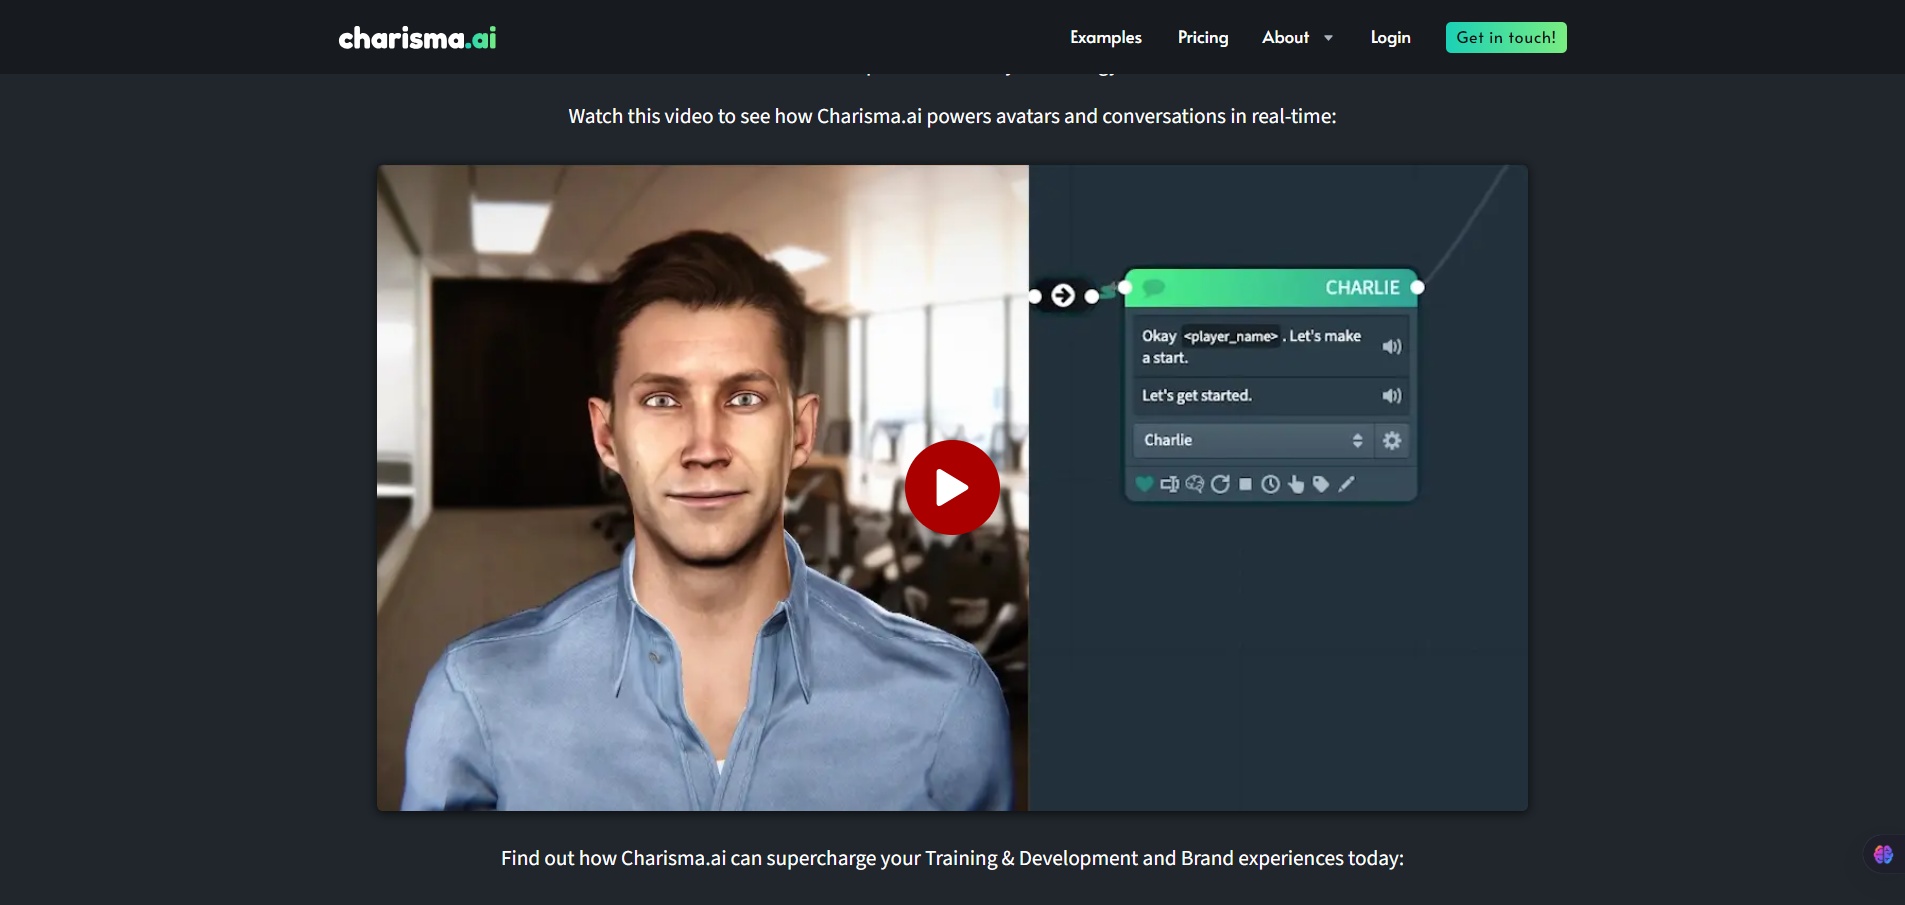Image resolution: width=1905 pixels, height=905 pixels.
Task: Expand the About dropdown arrow
Action: pos(1328,38)
